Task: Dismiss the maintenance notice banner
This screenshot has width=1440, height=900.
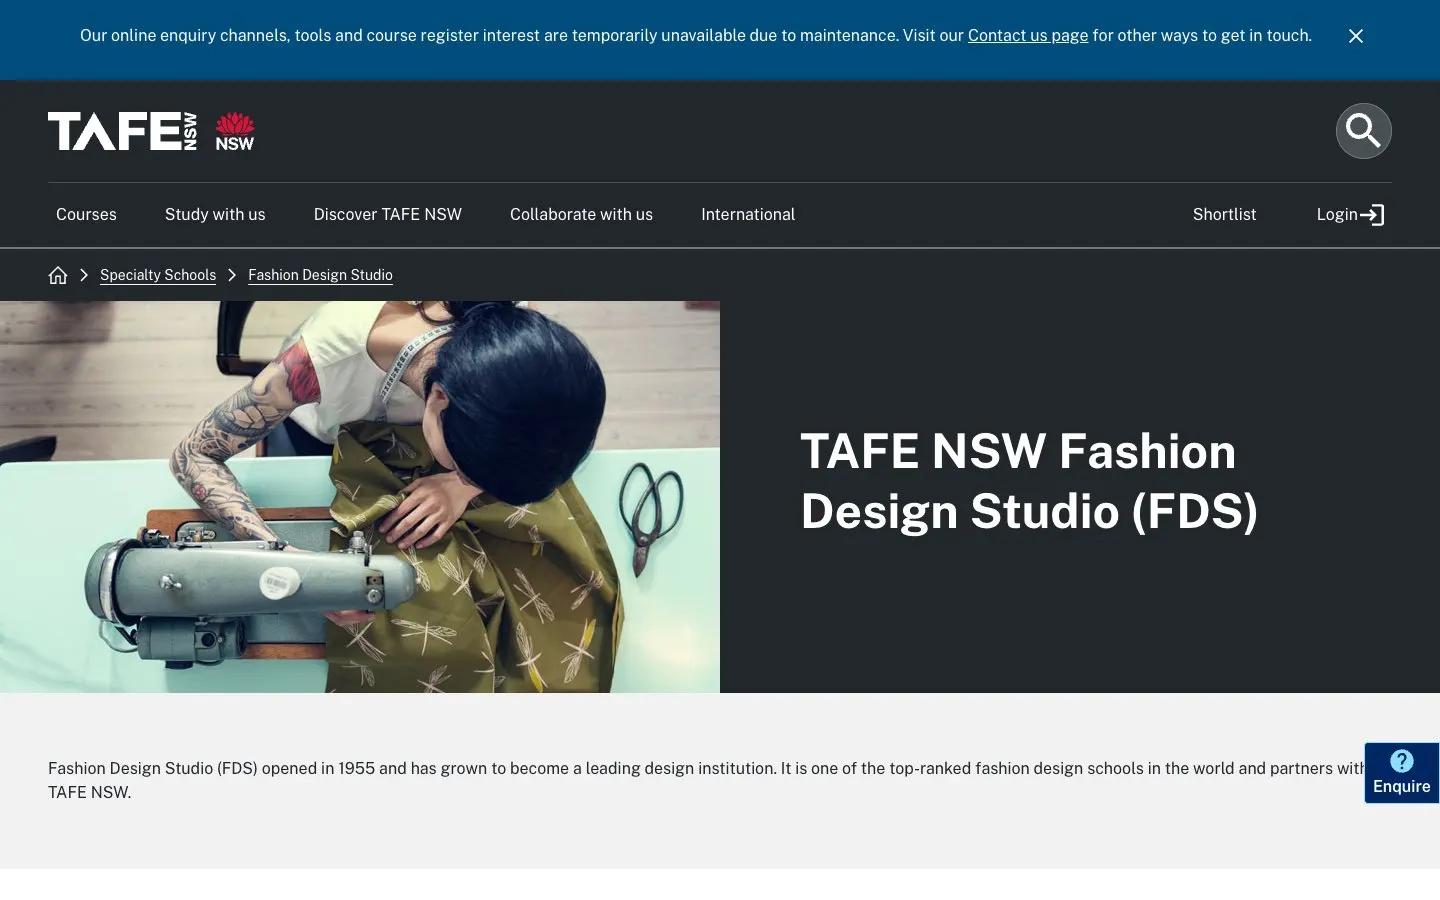Action: pos(1356,36)
